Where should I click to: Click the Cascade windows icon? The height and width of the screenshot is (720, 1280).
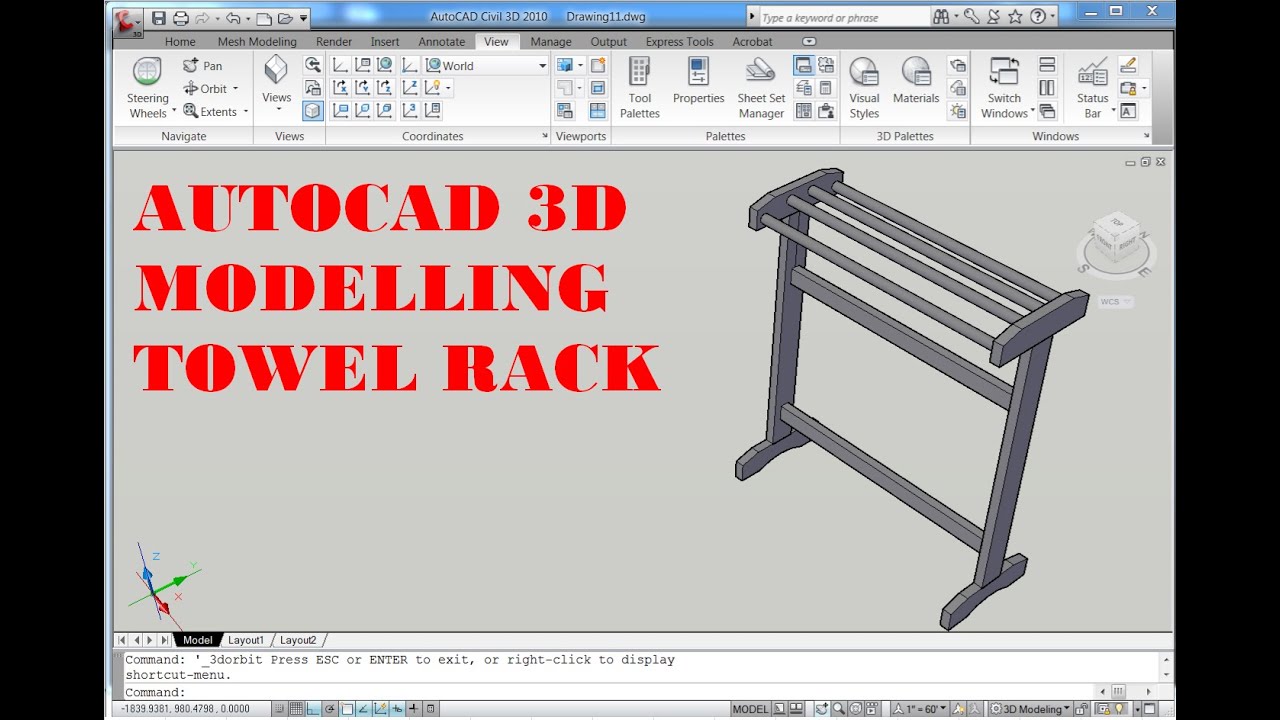click(x=1047, y=111)
